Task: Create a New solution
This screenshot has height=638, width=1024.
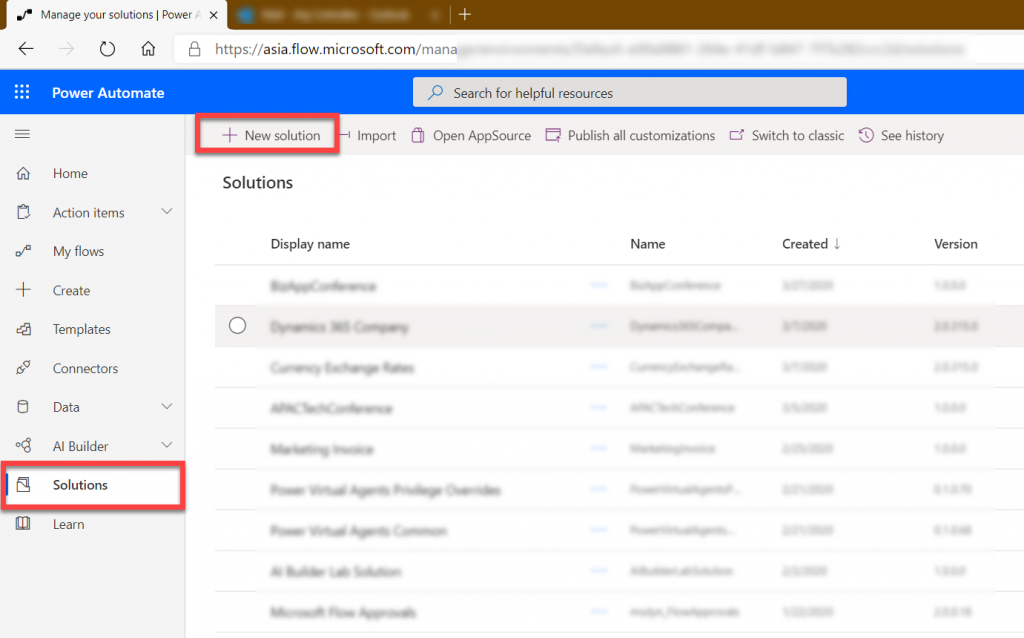Action: [x=267, y=134]
